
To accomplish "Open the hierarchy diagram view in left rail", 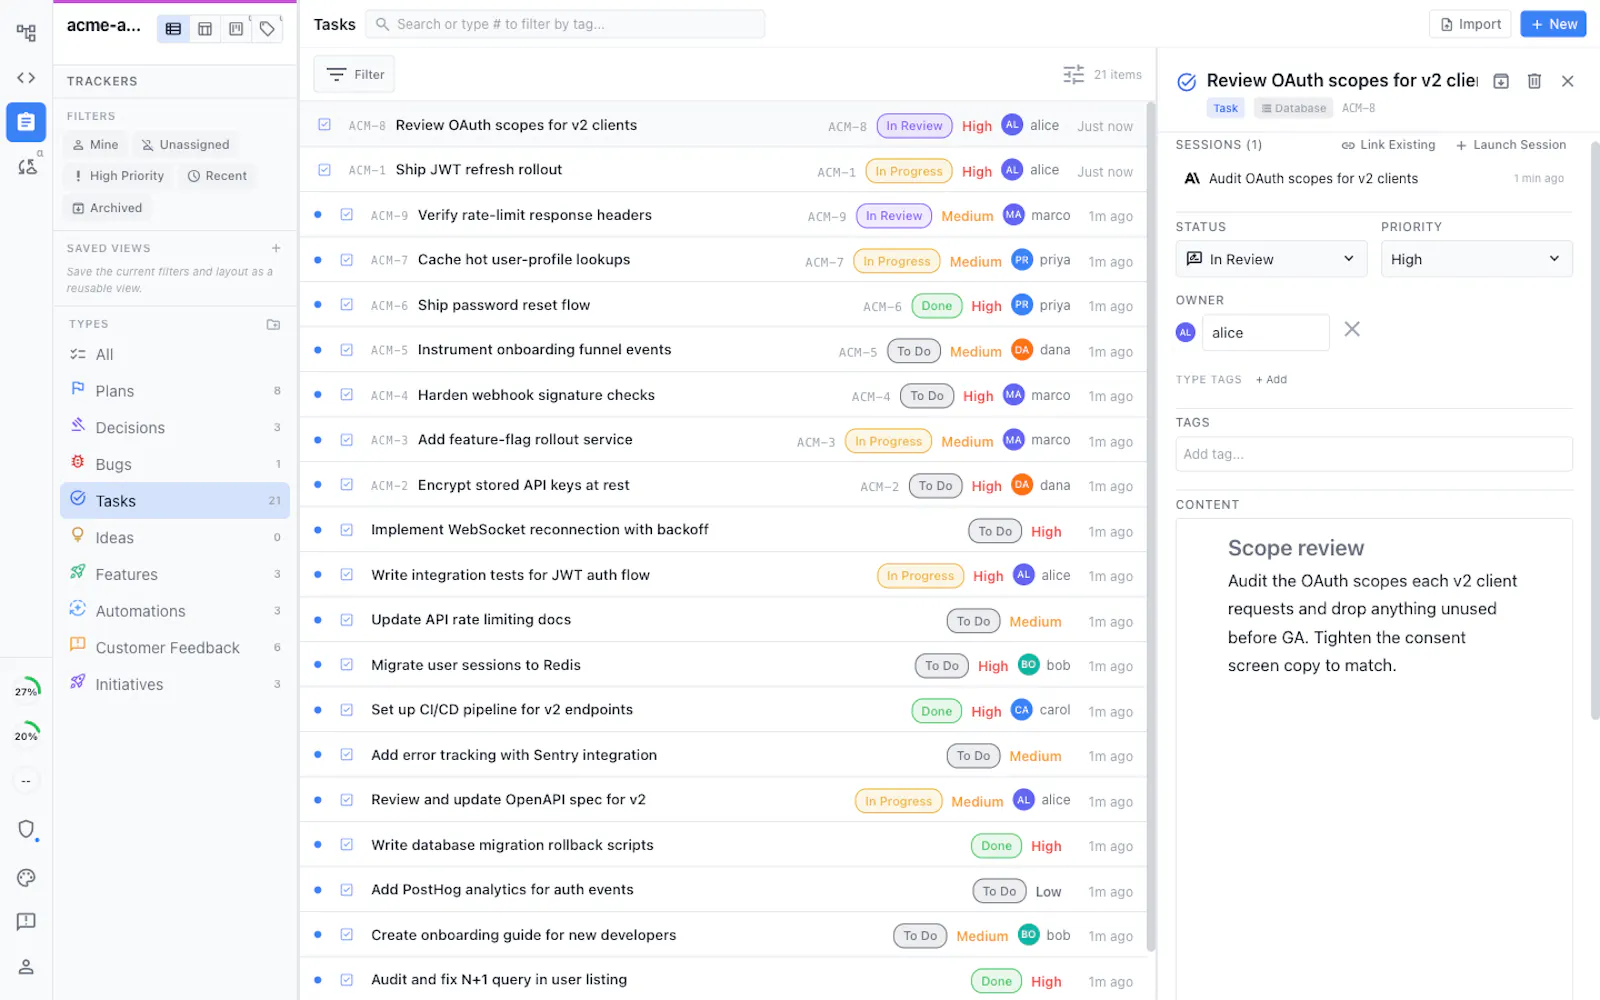I will [x=26, y=33].
